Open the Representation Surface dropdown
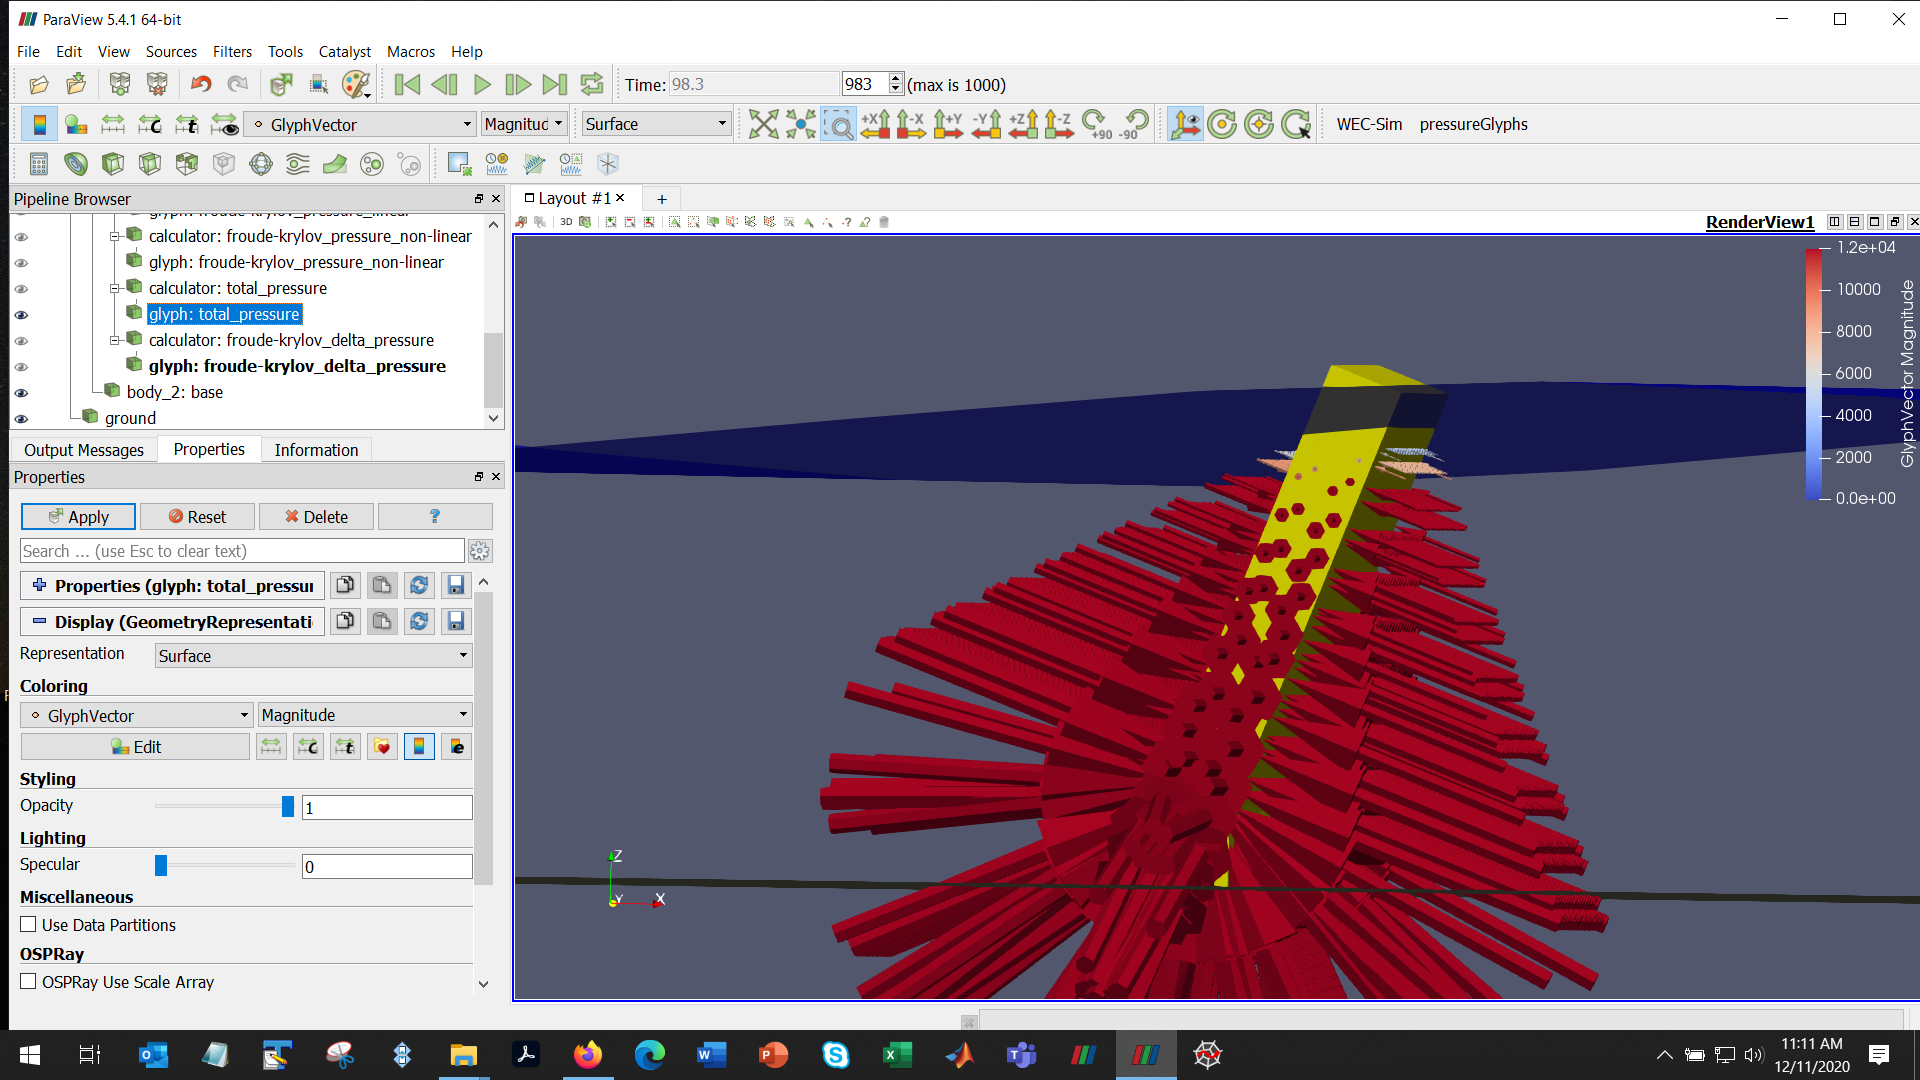 click(x=312, y=655)
